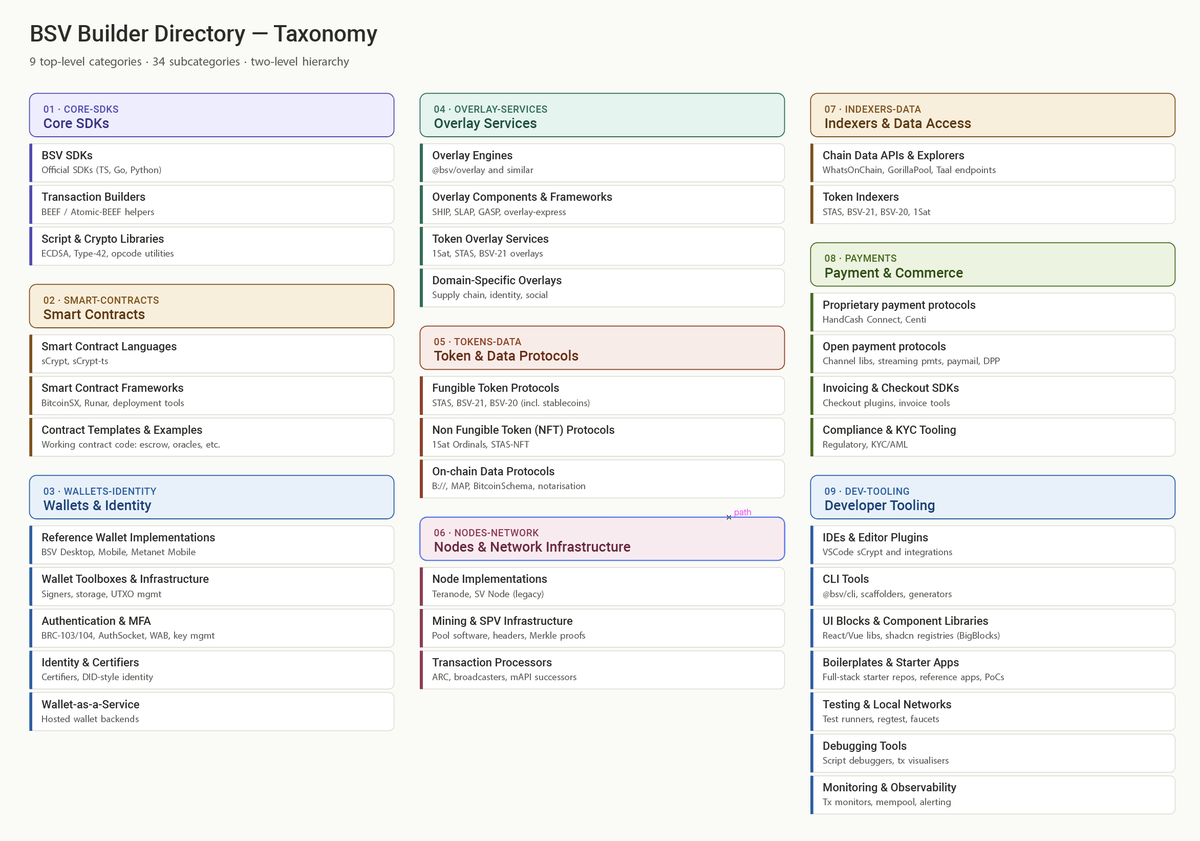
Task: Click the Reference Wallet Implementations card
Action: coord(212,545)
